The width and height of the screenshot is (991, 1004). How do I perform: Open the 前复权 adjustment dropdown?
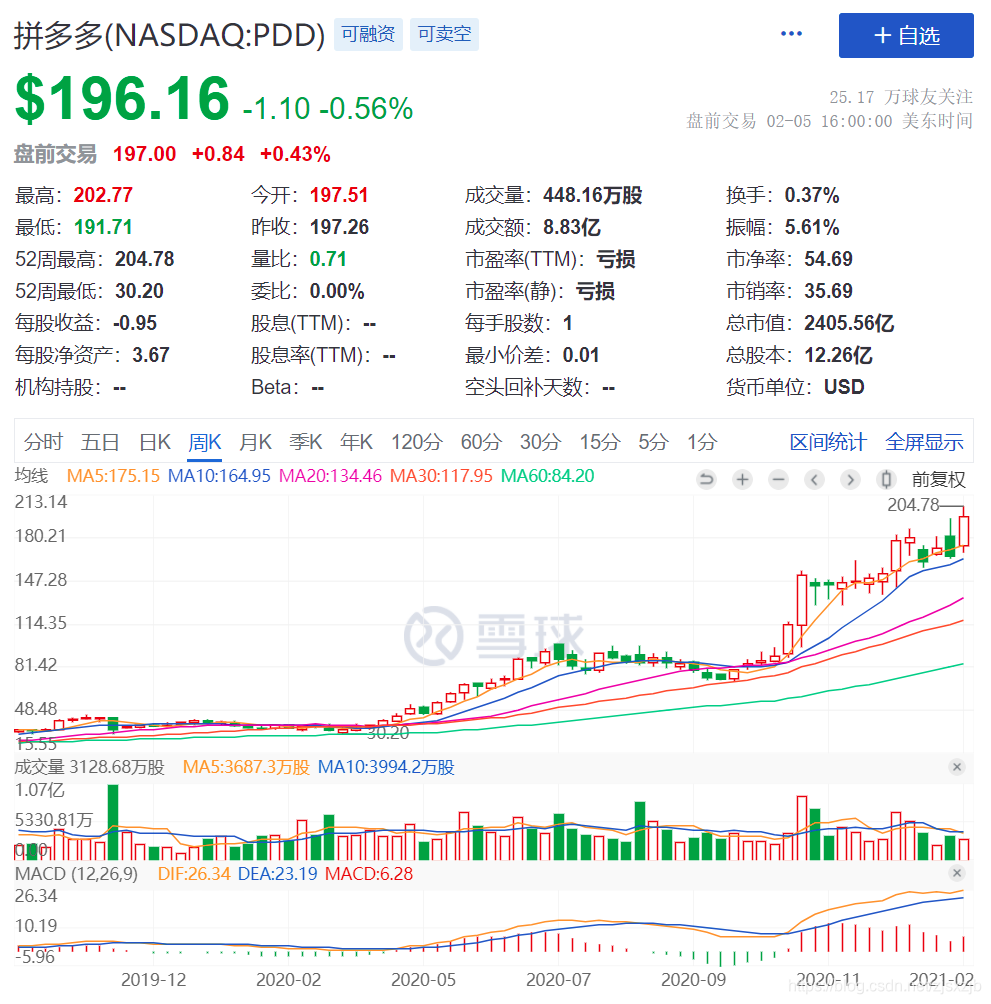[x=939, y=479]
